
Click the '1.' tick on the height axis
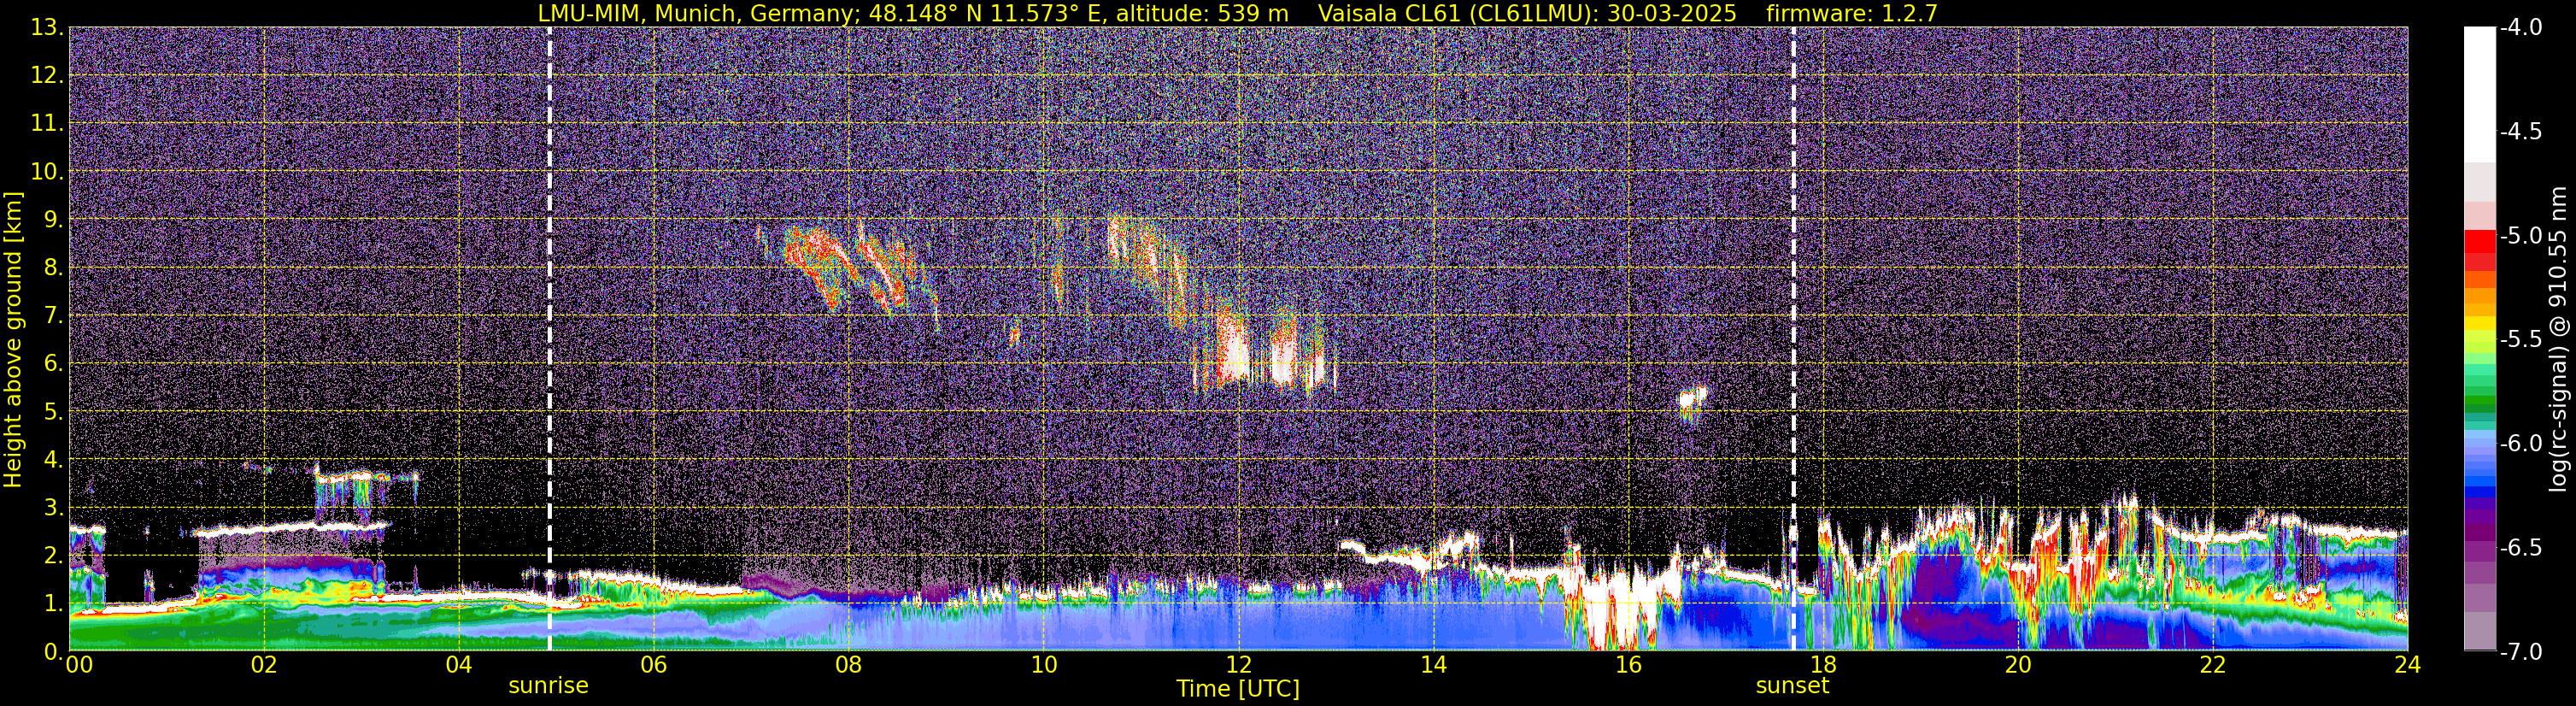coord(53,603)
